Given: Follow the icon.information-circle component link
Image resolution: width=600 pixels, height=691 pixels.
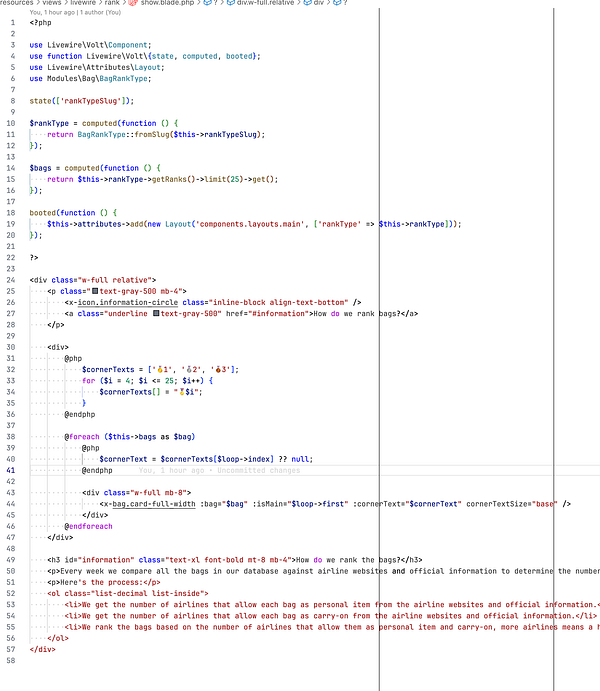Looking at the screenshot, I should coord(128,302).
